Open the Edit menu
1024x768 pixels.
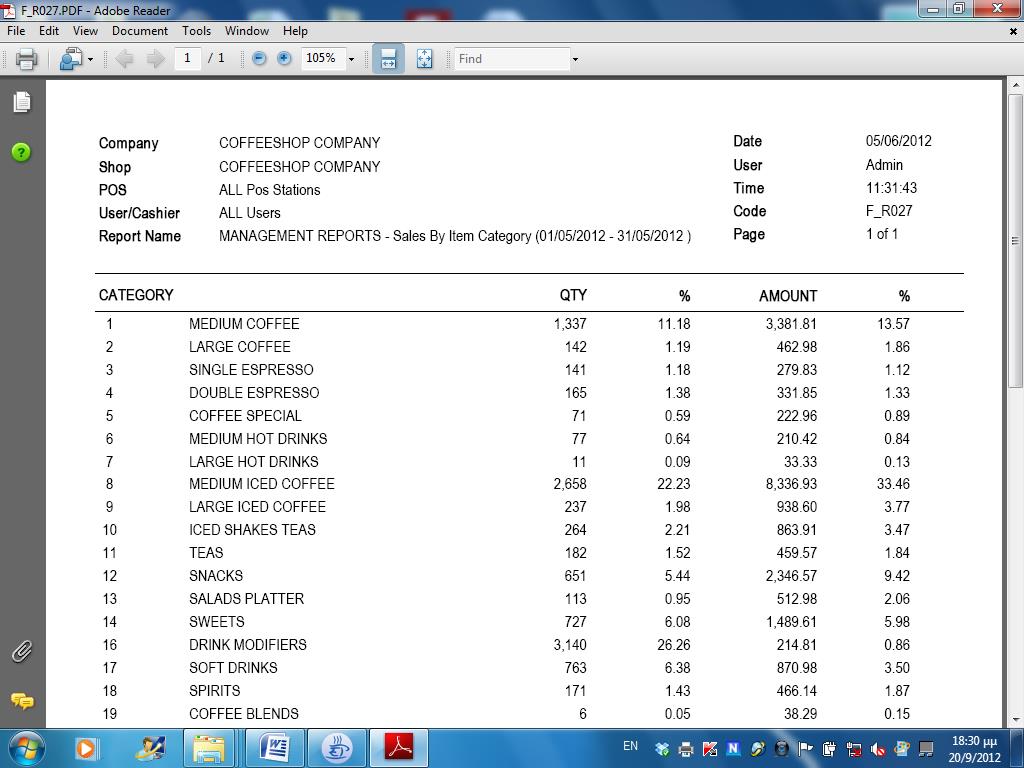click(x=49, y=31)
